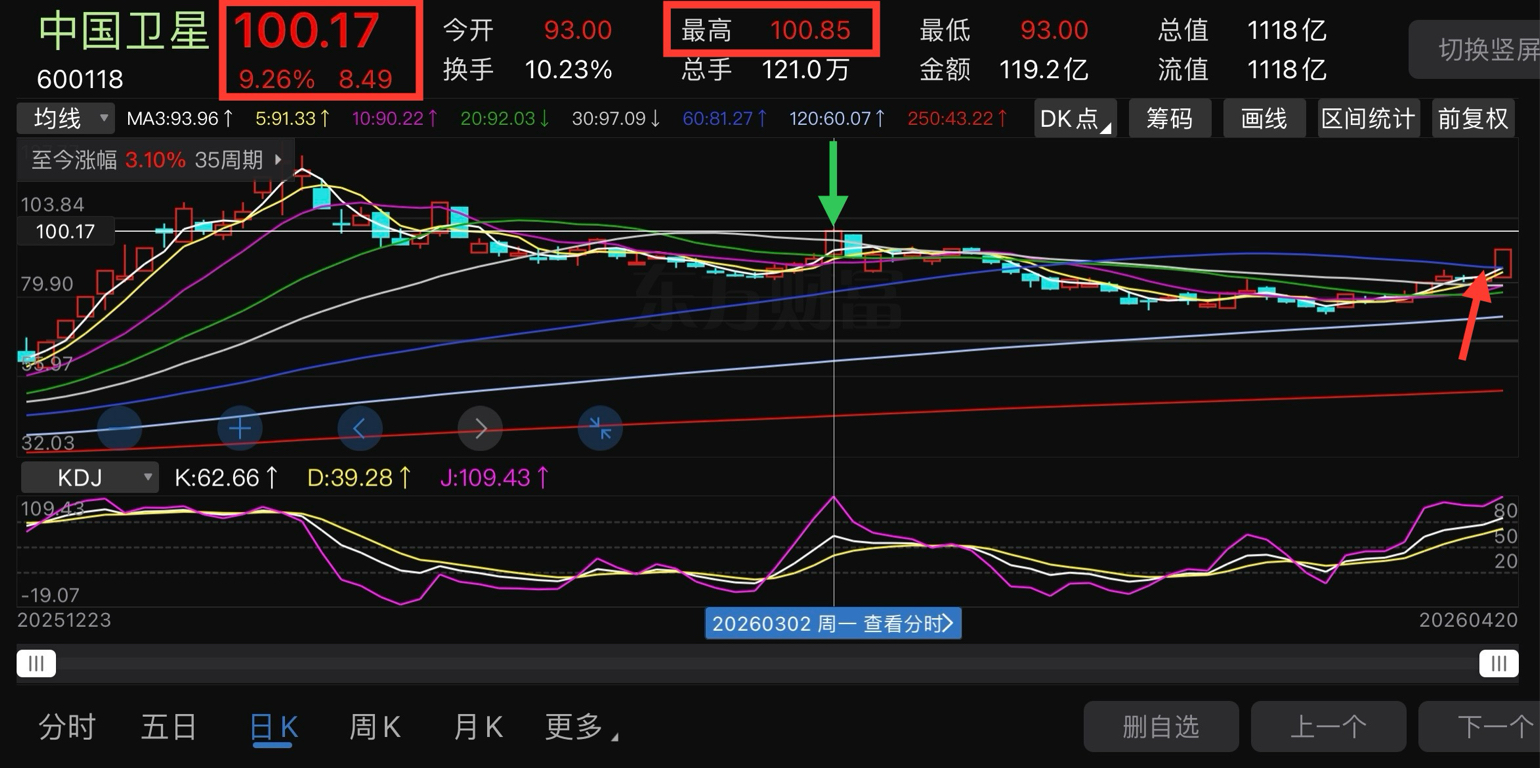
Task: Tap the 5:91.33 moving average label
Action: tap(293, 119)
